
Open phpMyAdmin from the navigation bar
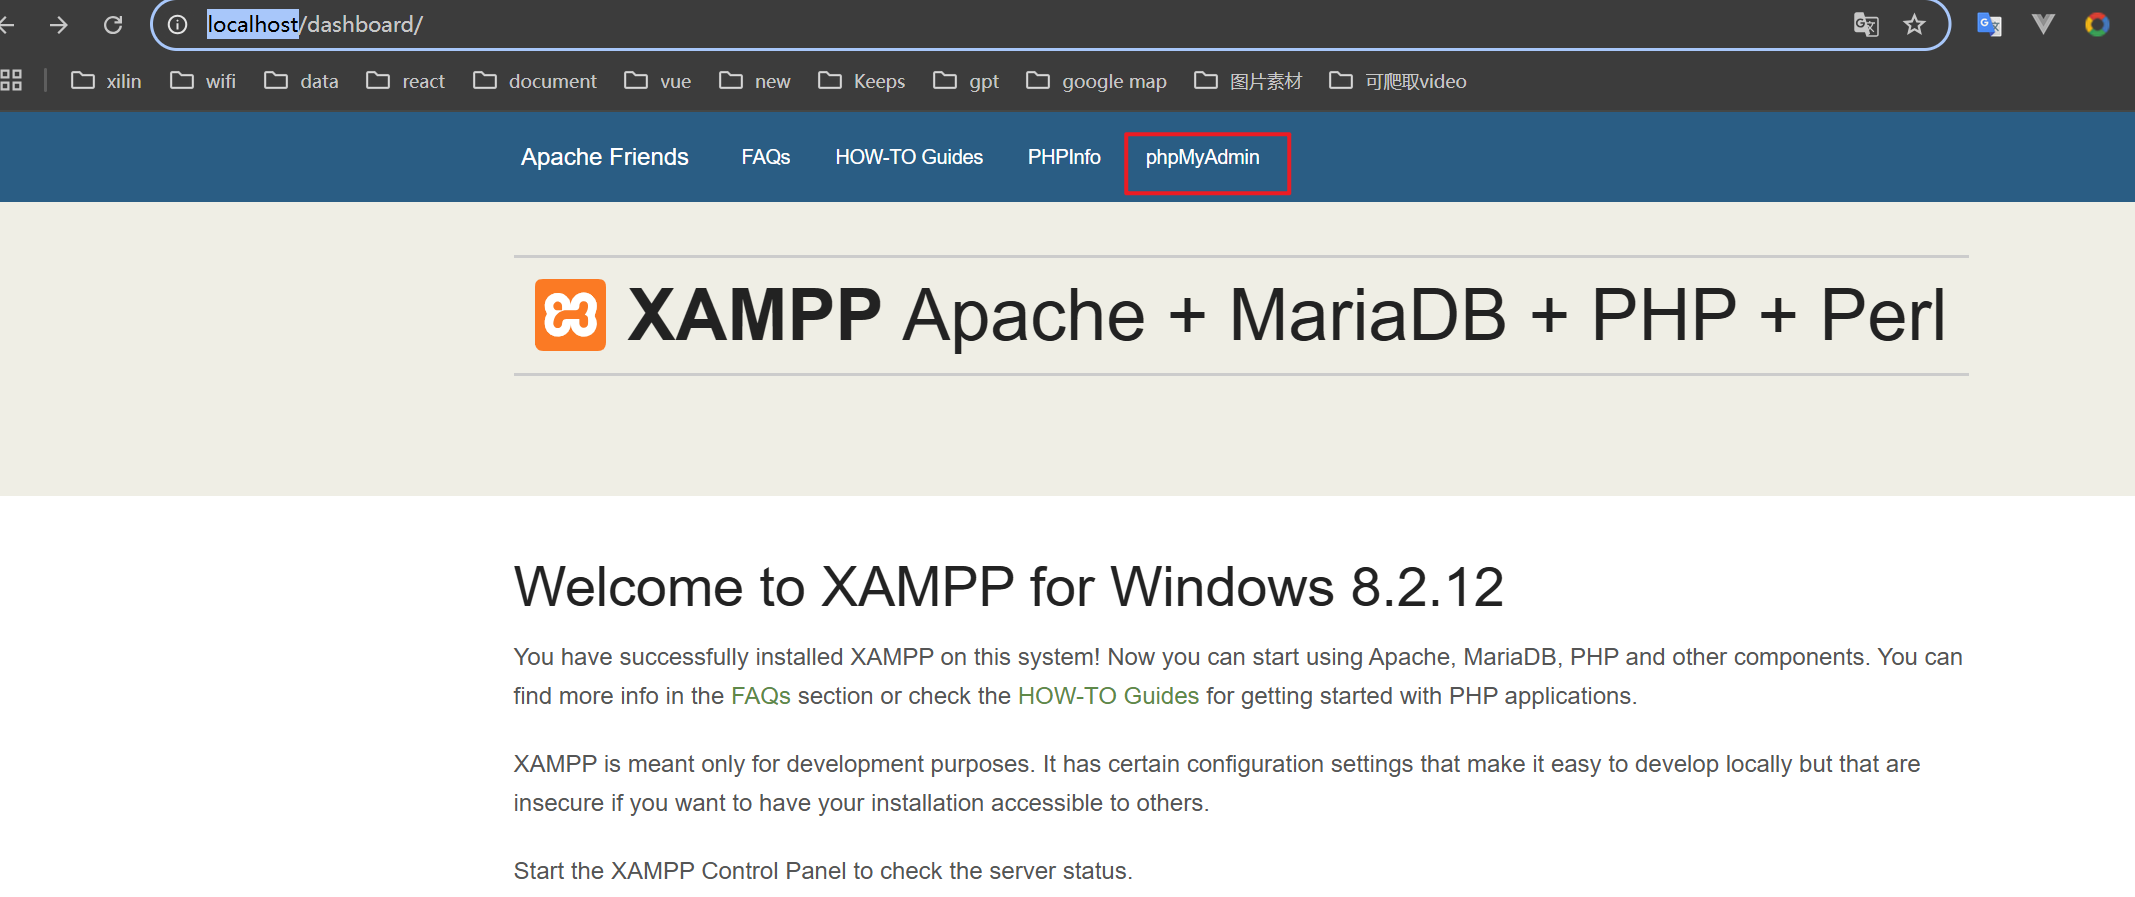(1203, 157)
